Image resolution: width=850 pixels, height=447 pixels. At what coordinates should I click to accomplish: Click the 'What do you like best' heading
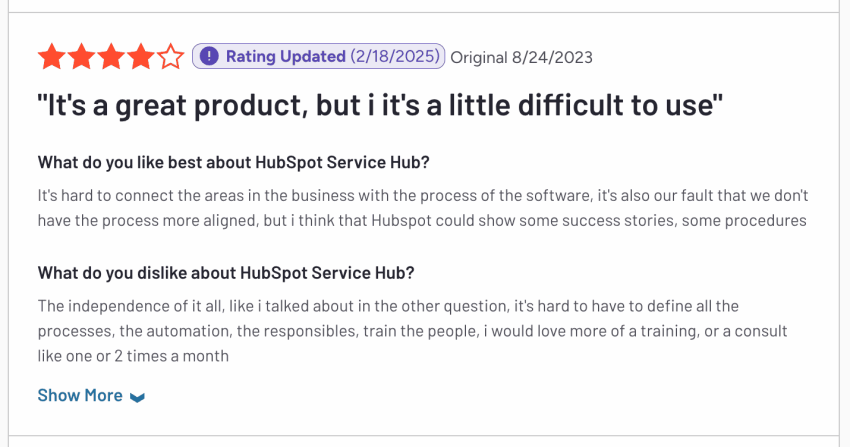234,162
